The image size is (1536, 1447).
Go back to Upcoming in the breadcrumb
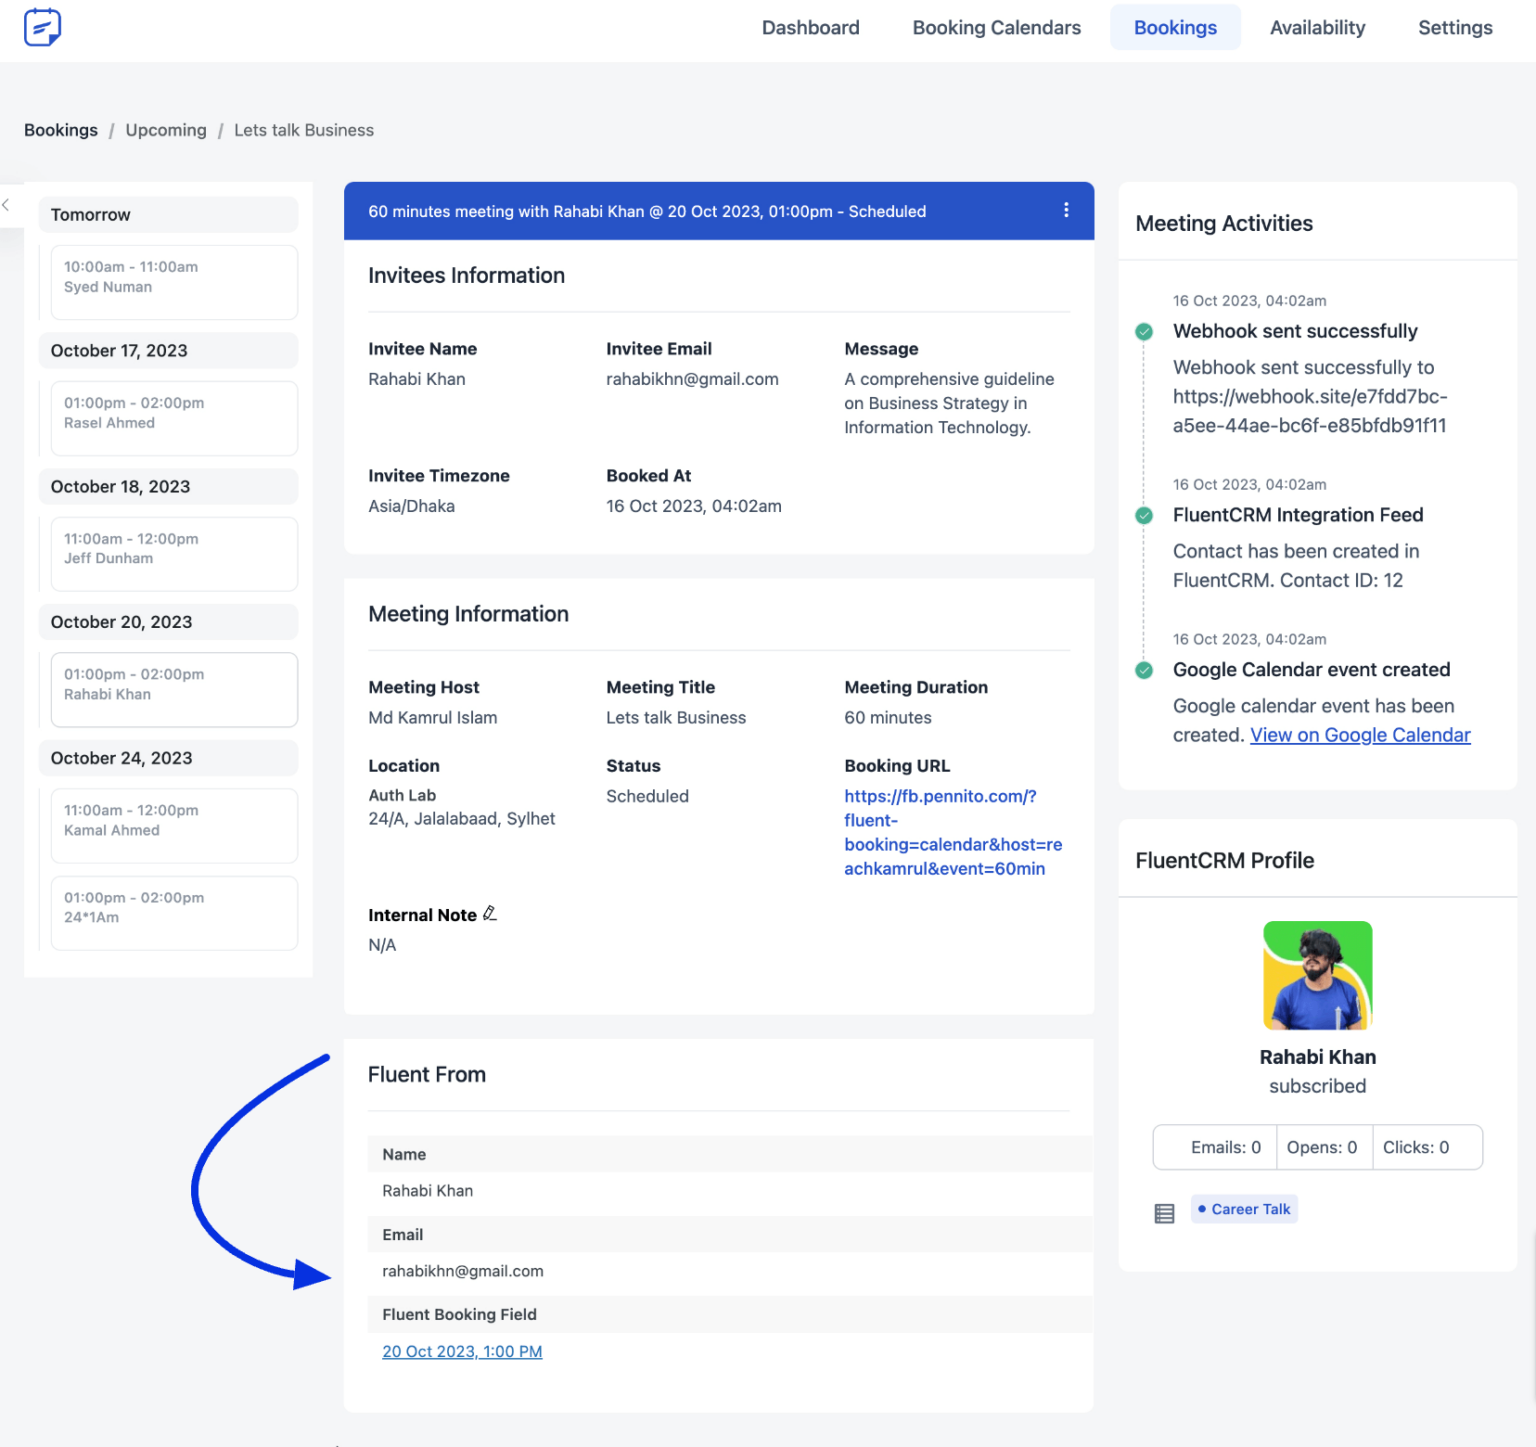pos(166,130)
